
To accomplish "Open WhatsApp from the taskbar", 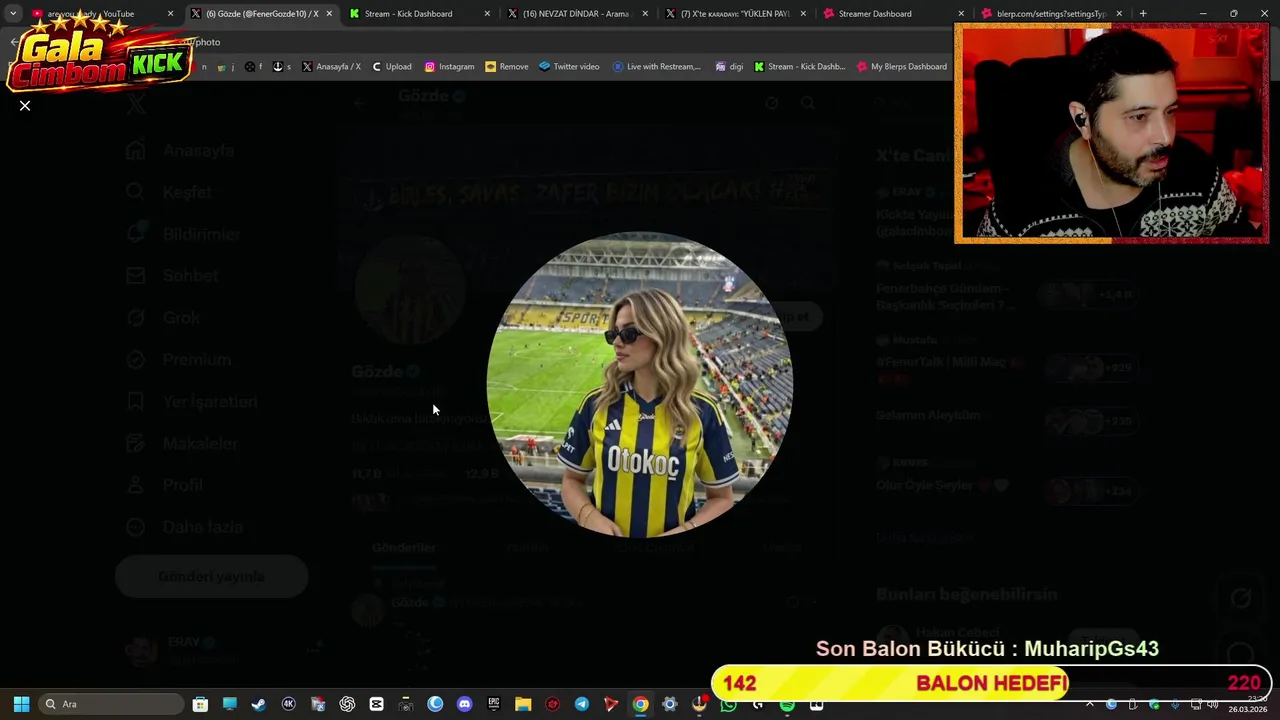I will coord(728,704).
